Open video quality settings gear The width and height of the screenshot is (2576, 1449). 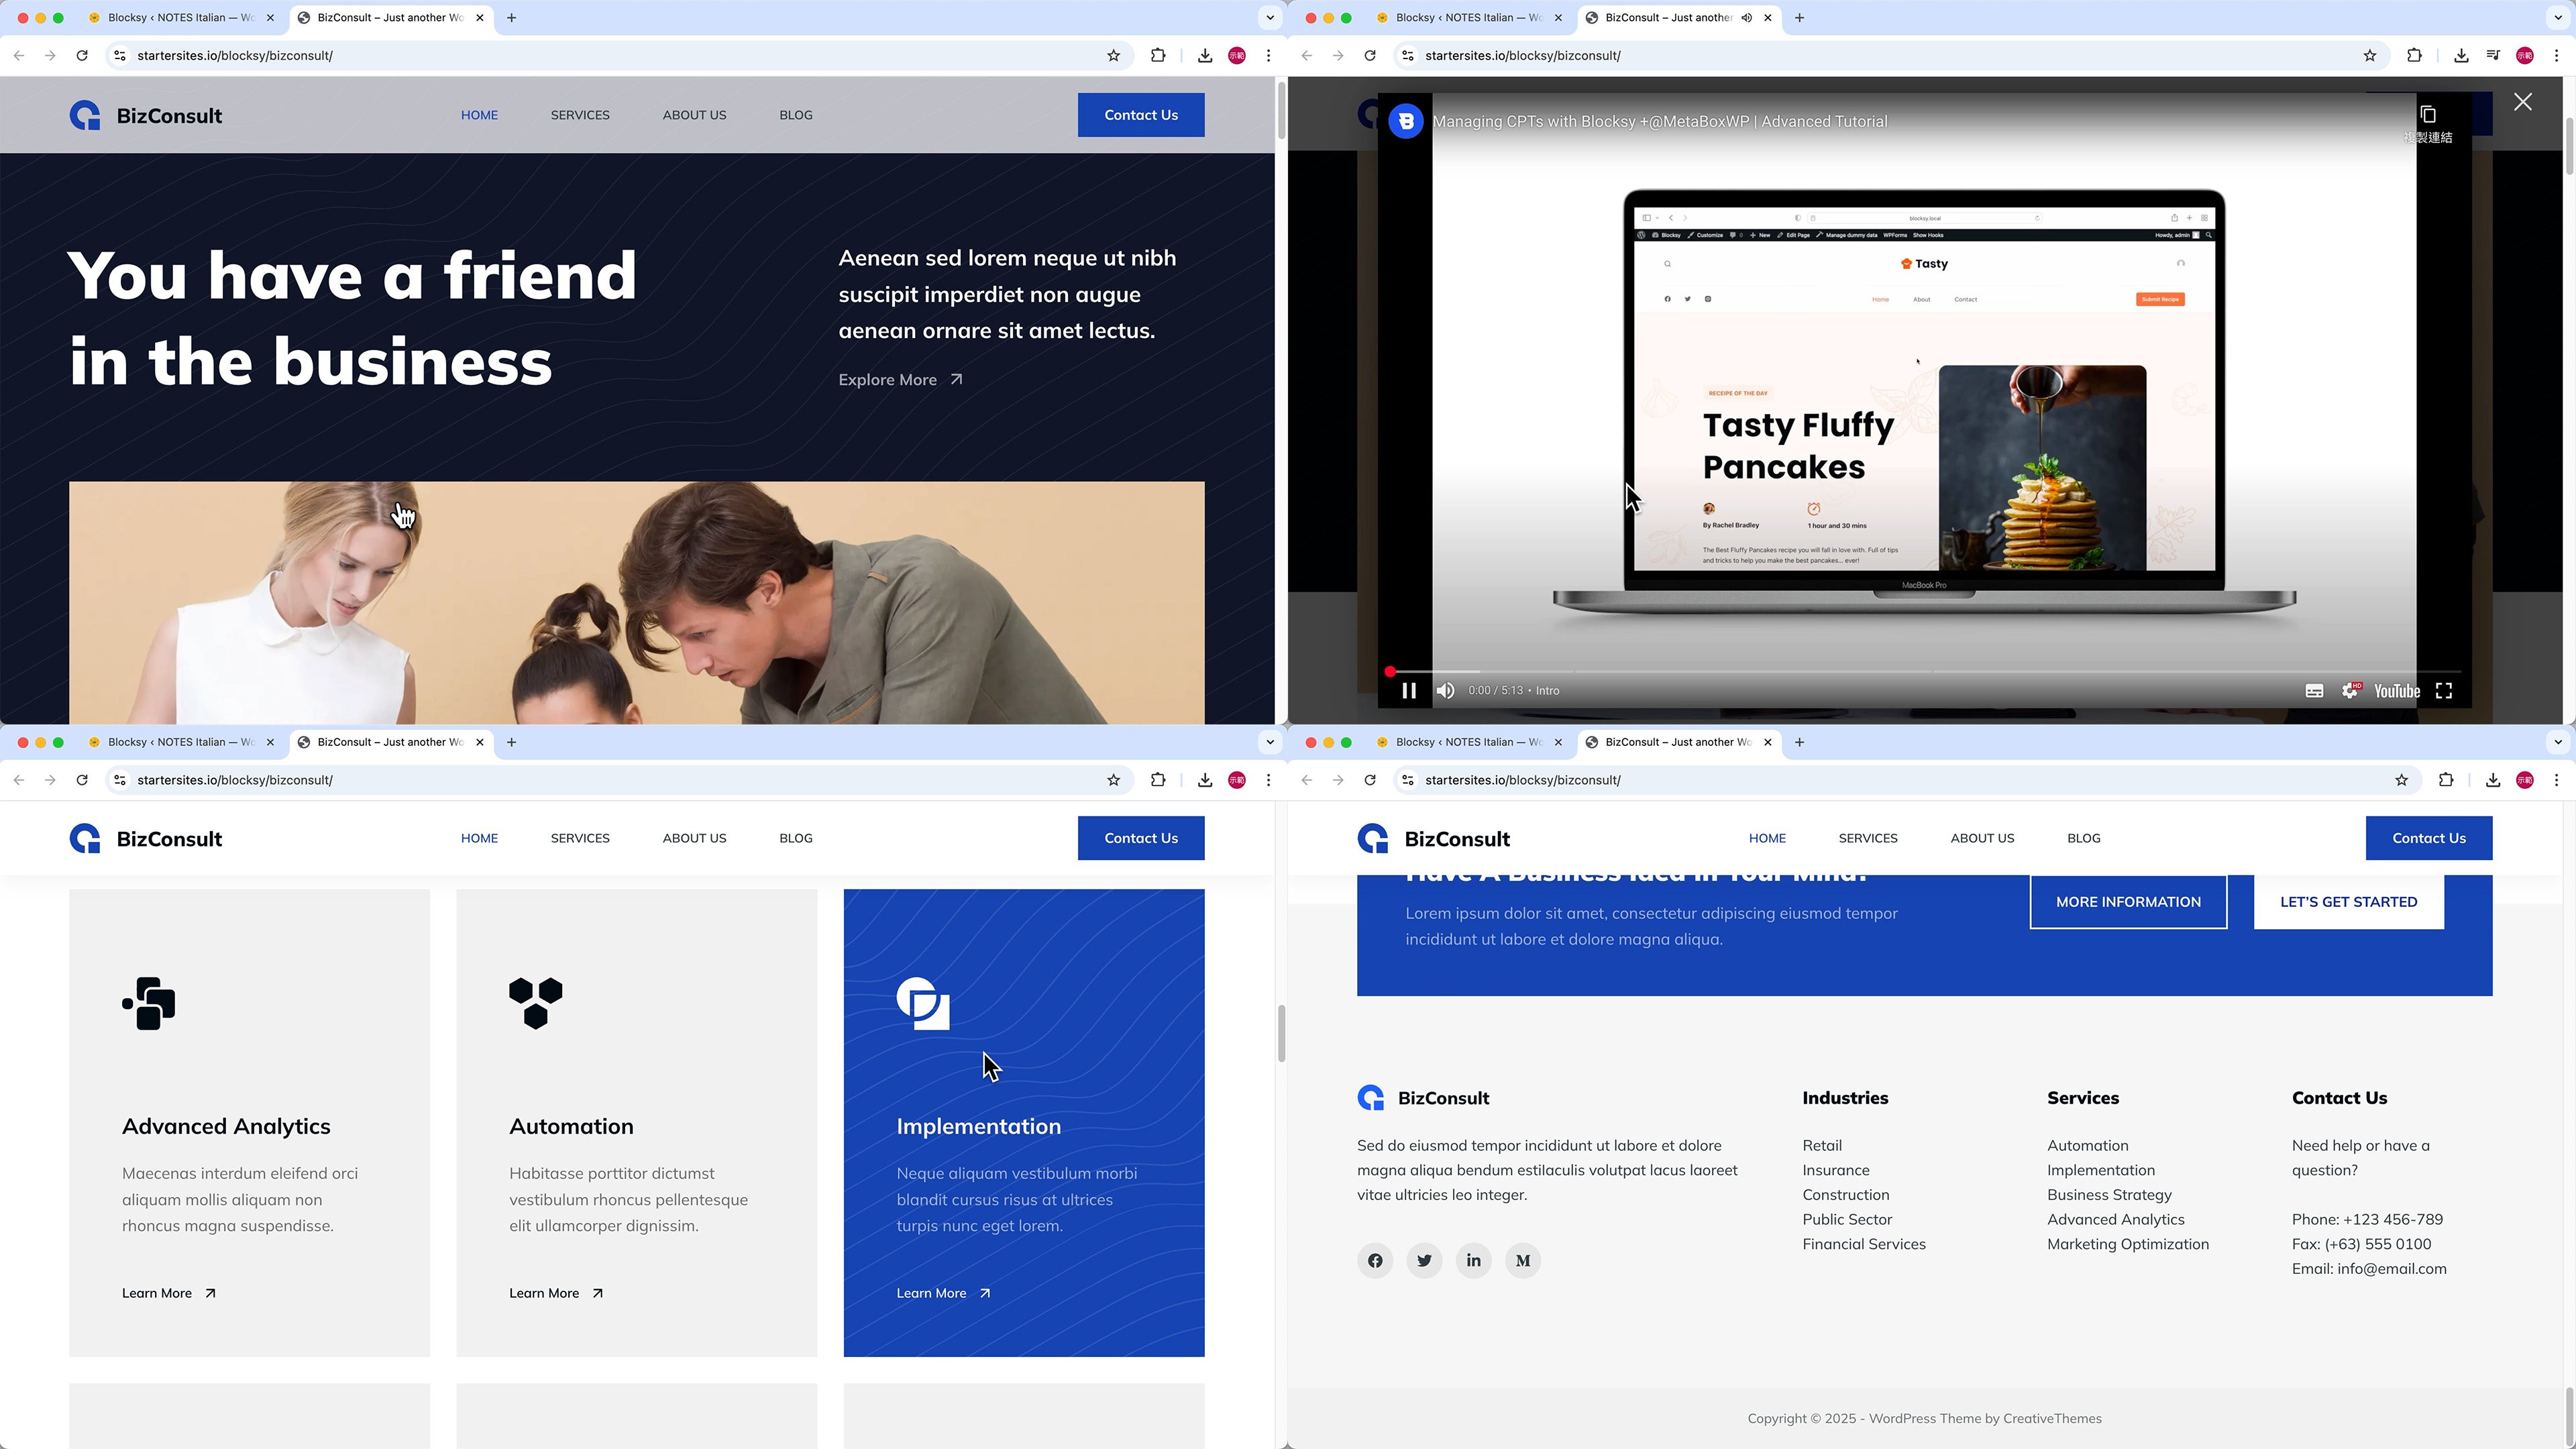pos(2349,690)
